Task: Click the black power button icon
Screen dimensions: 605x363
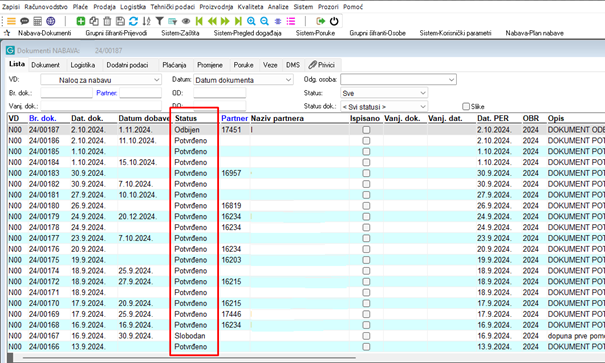Action: click(334, 21)
